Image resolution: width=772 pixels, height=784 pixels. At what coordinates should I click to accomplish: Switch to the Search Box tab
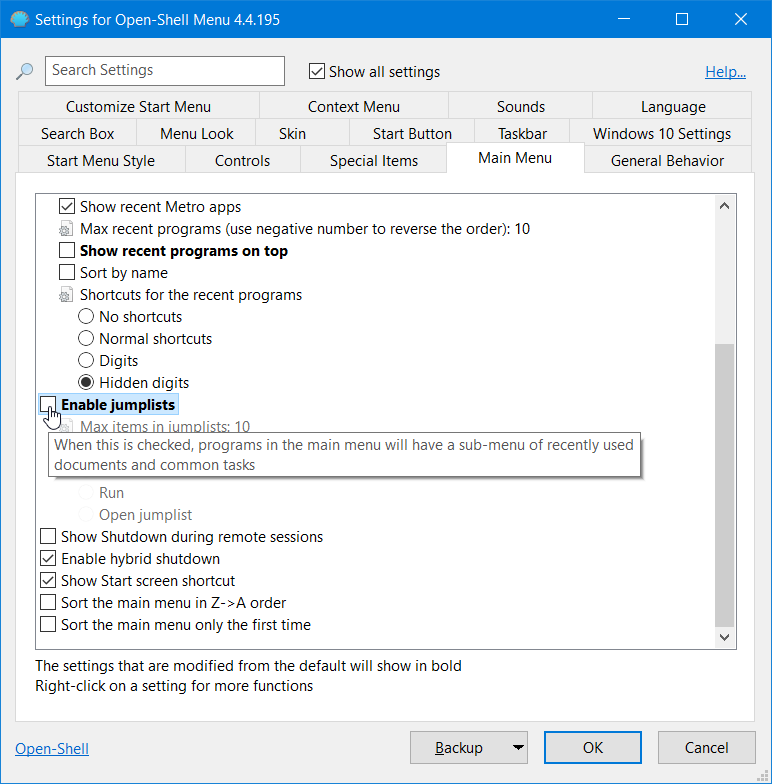click(78, 134)
